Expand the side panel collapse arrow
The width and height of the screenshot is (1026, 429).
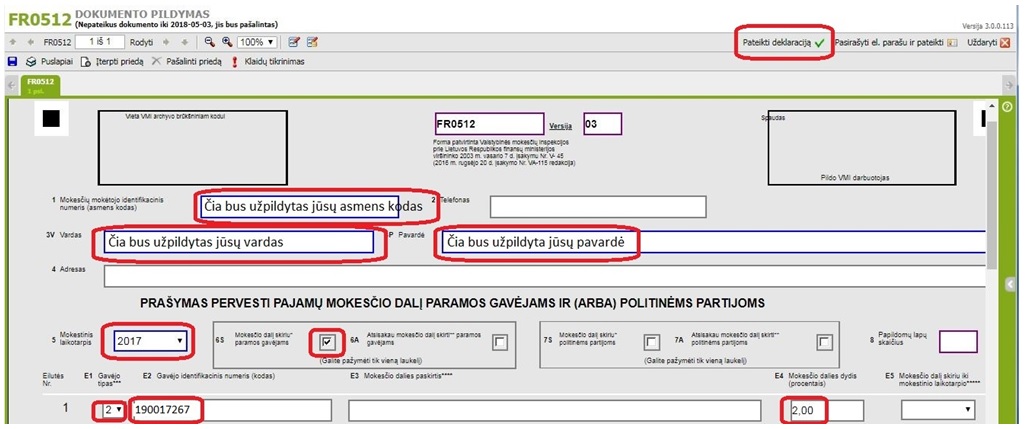tap(1011, 284)
